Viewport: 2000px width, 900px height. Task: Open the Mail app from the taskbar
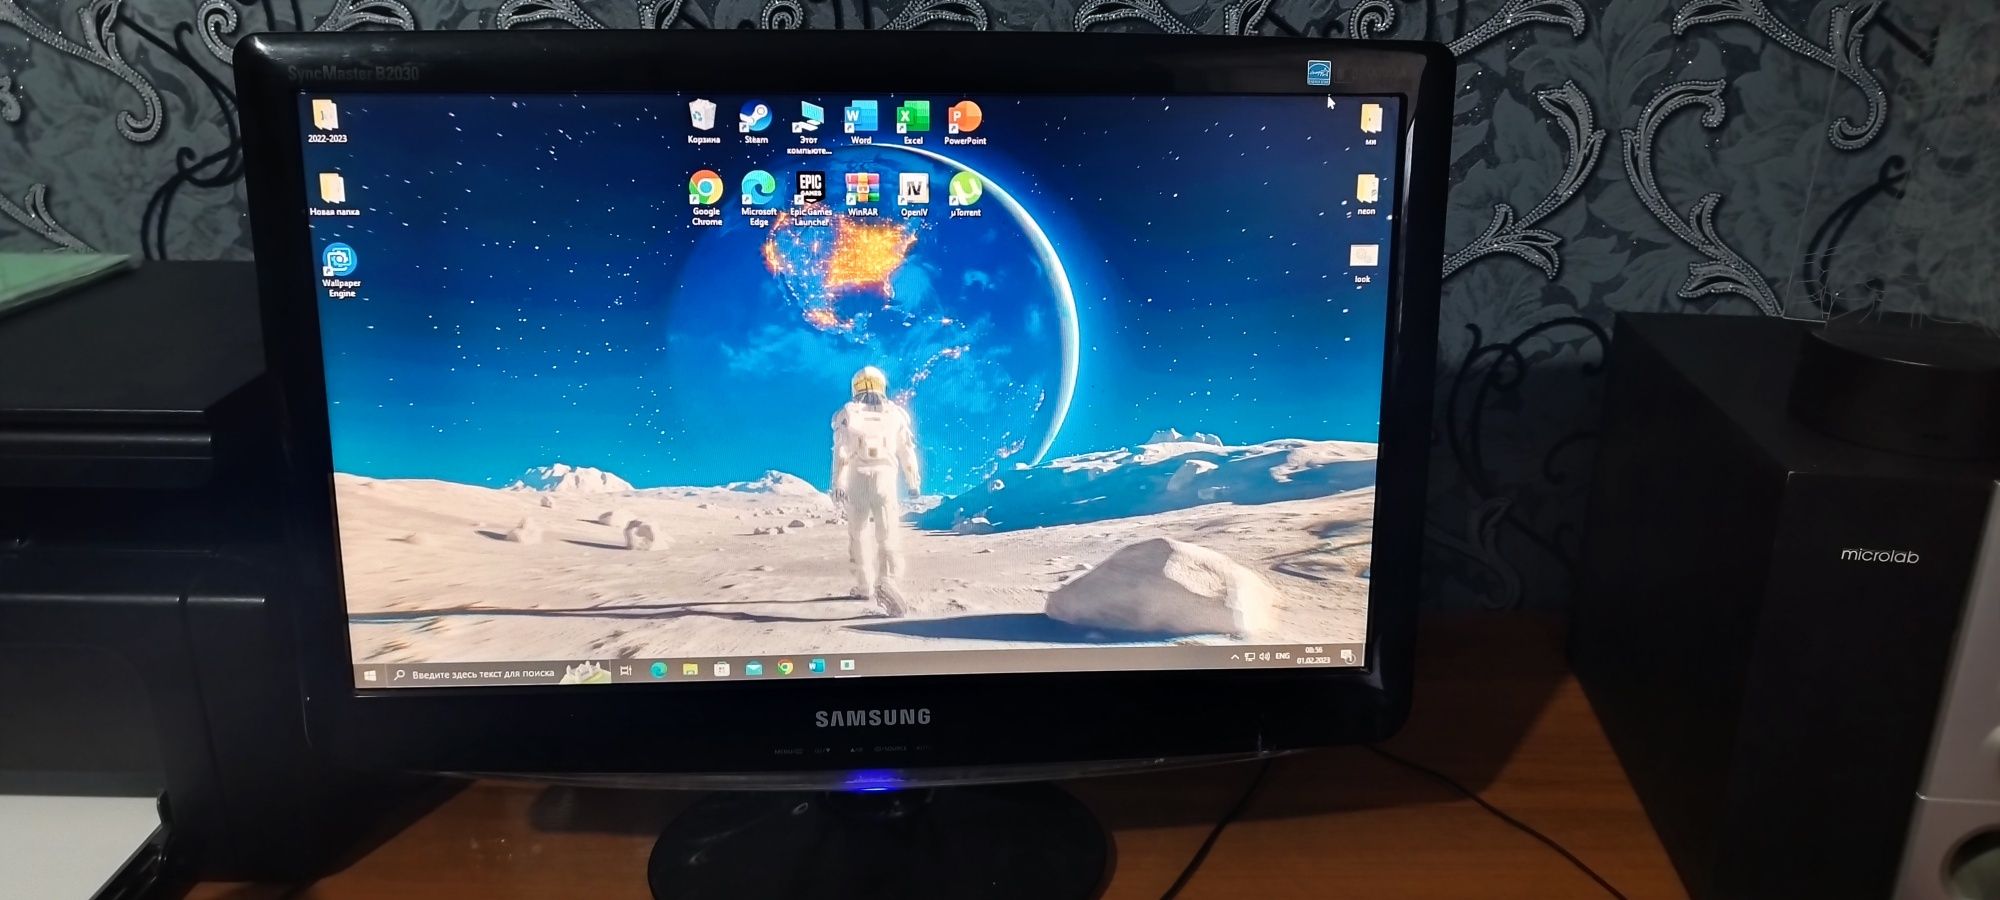pos(754,667)
